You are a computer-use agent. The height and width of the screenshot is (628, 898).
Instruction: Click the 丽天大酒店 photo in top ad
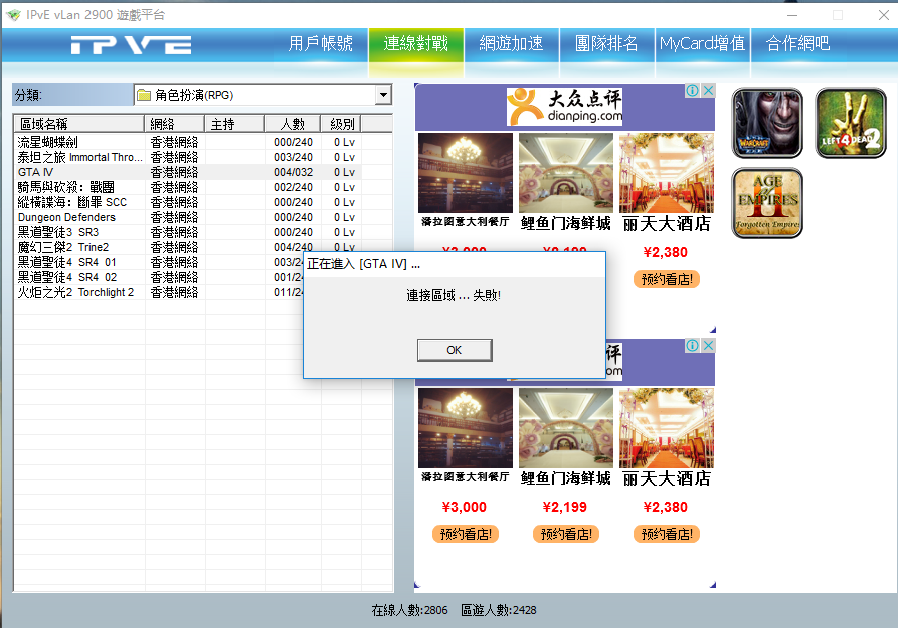(666, 172)
